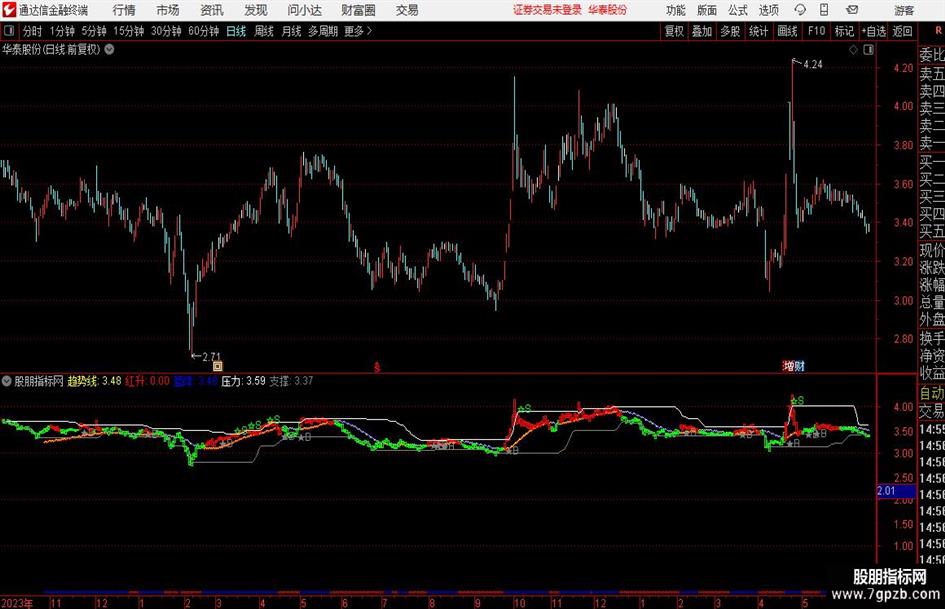
Task: Click the red R label in the right panel
Action: [939, 31]
